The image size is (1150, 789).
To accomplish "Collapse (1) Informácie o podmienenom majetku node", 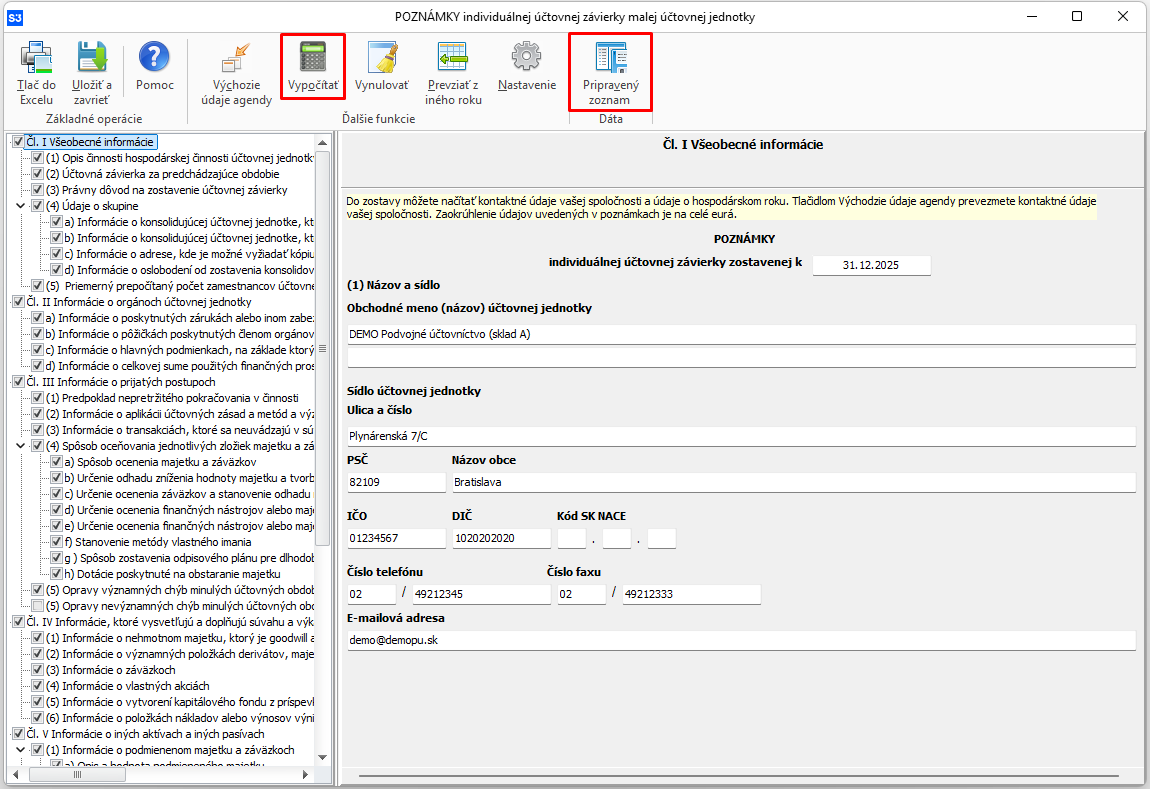I will pos(22,750).
